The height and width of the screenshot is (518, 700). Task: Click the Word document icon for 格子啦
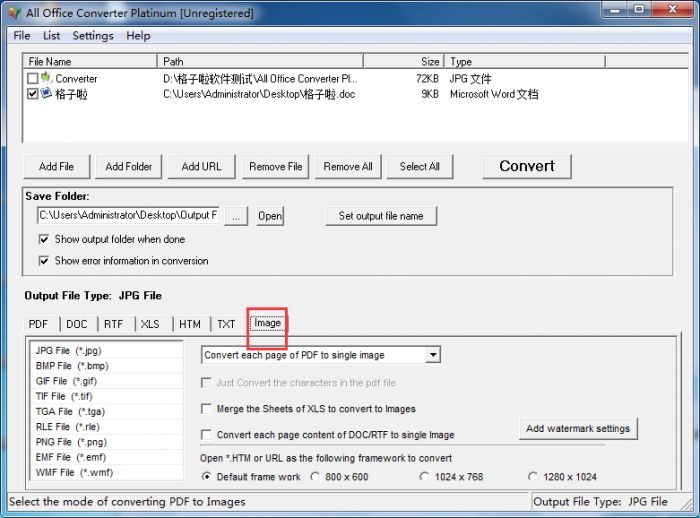click(x=46, y=94)
